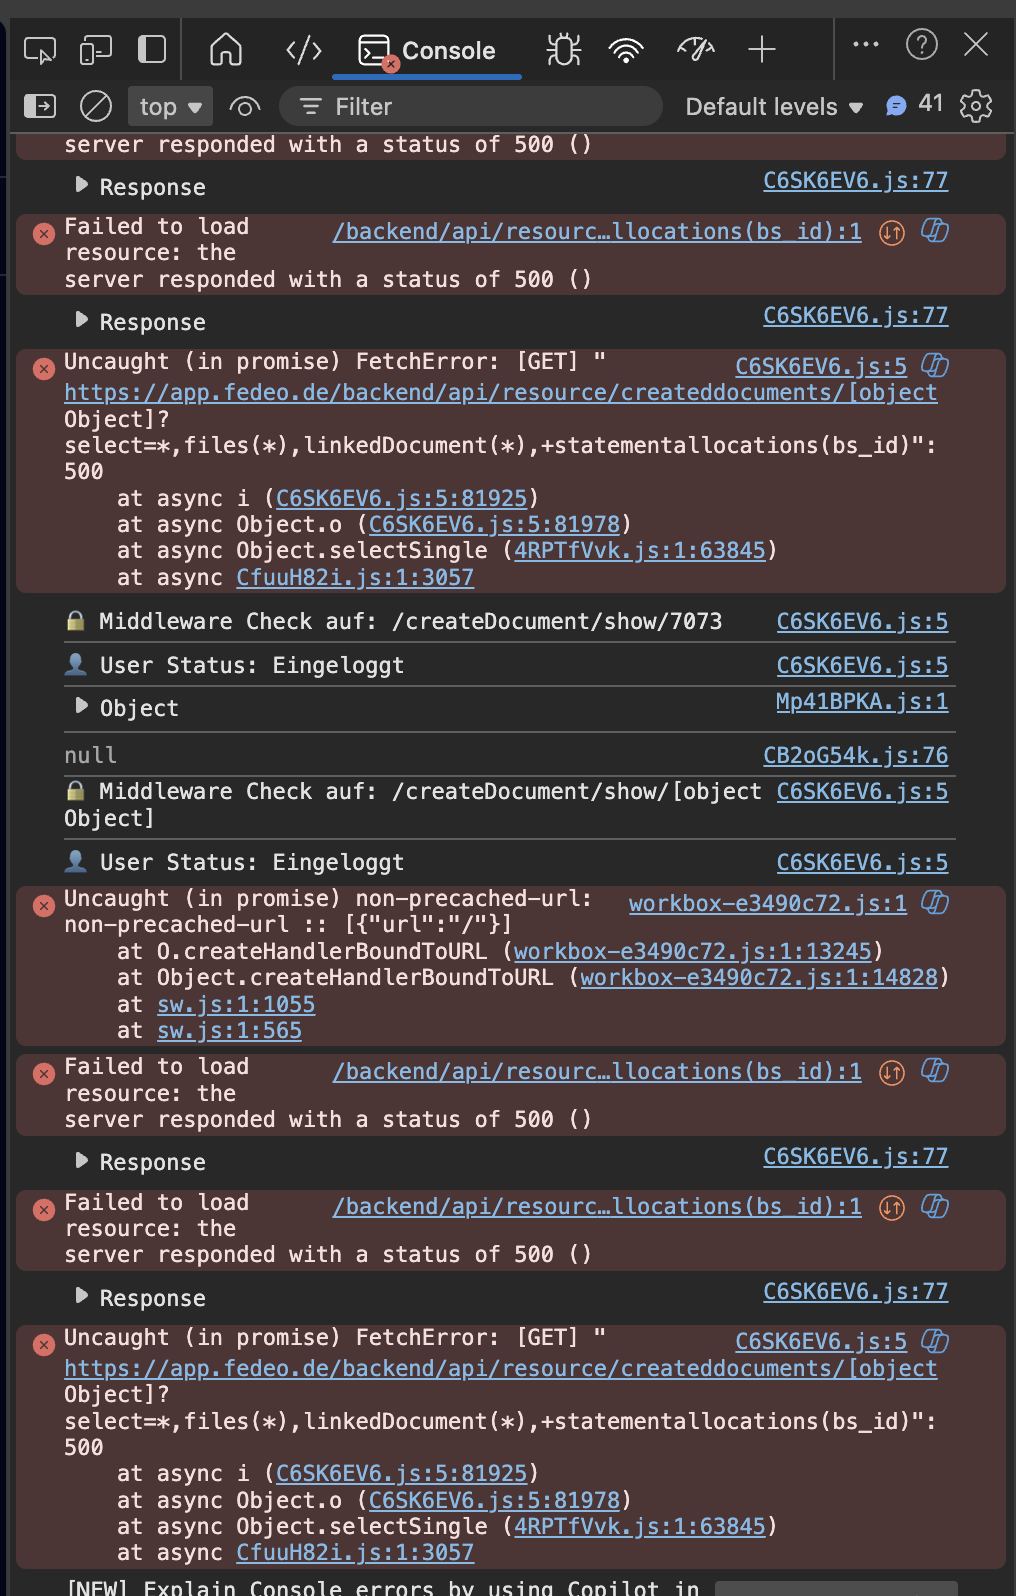Open the Mp41BPKA.js:1 source link
The image size is (1016, 1596).
click(x=862, y=702)
